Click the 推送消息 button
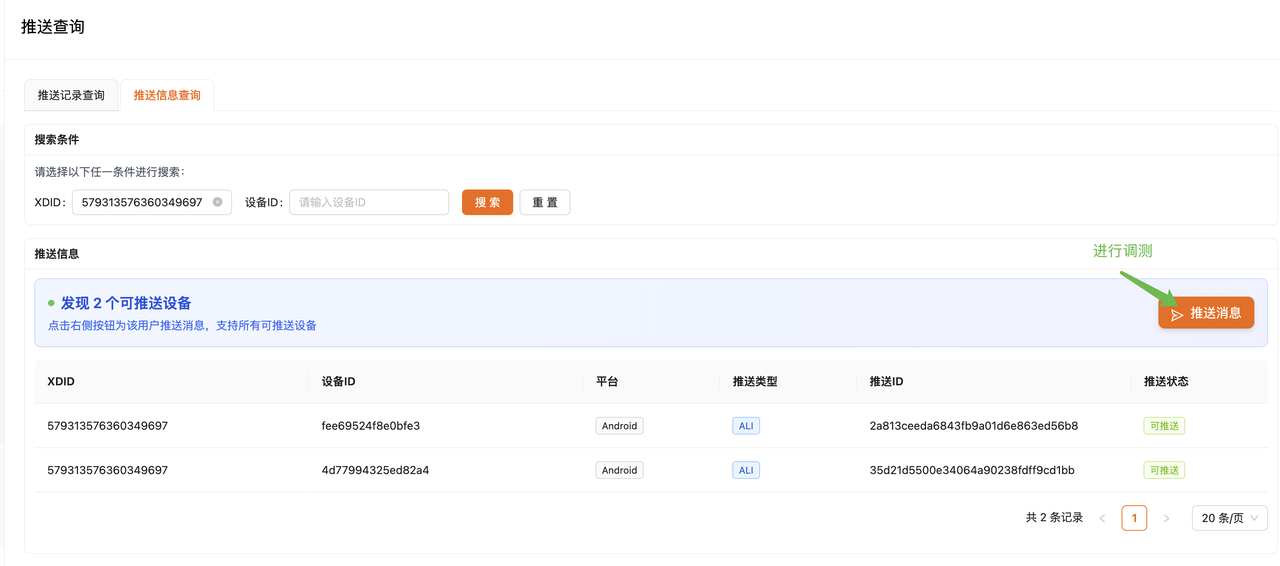Image resolution: width=1280 pixels, height=566 pixels. pyautogui.click(x=1206, y=313)
